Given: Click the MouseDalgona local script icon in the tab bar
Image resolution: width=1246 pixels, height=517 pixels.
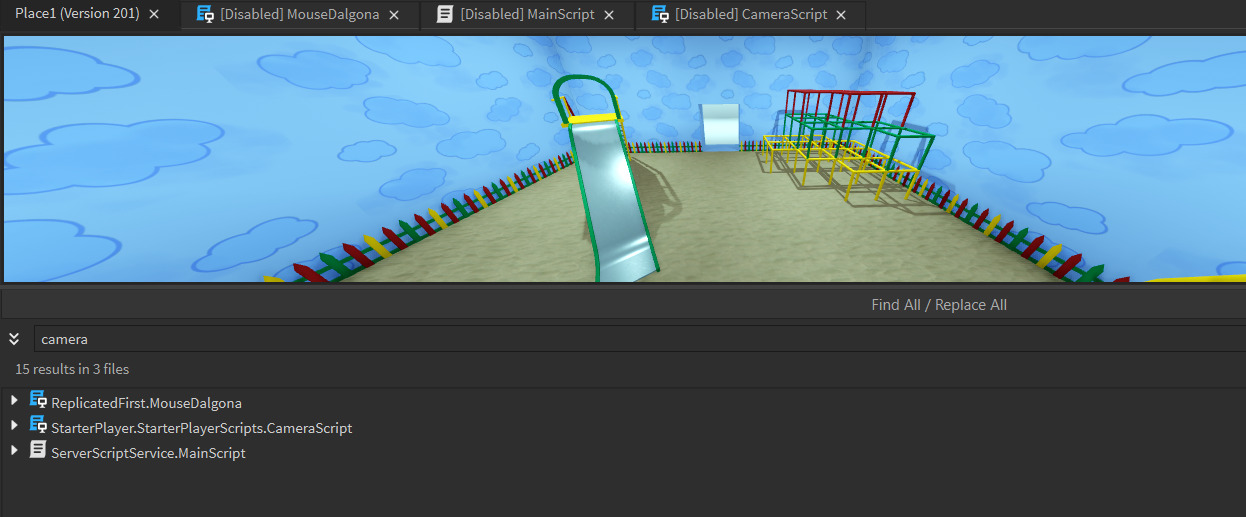Looking at the screenshot, I should tap(205, 14).
